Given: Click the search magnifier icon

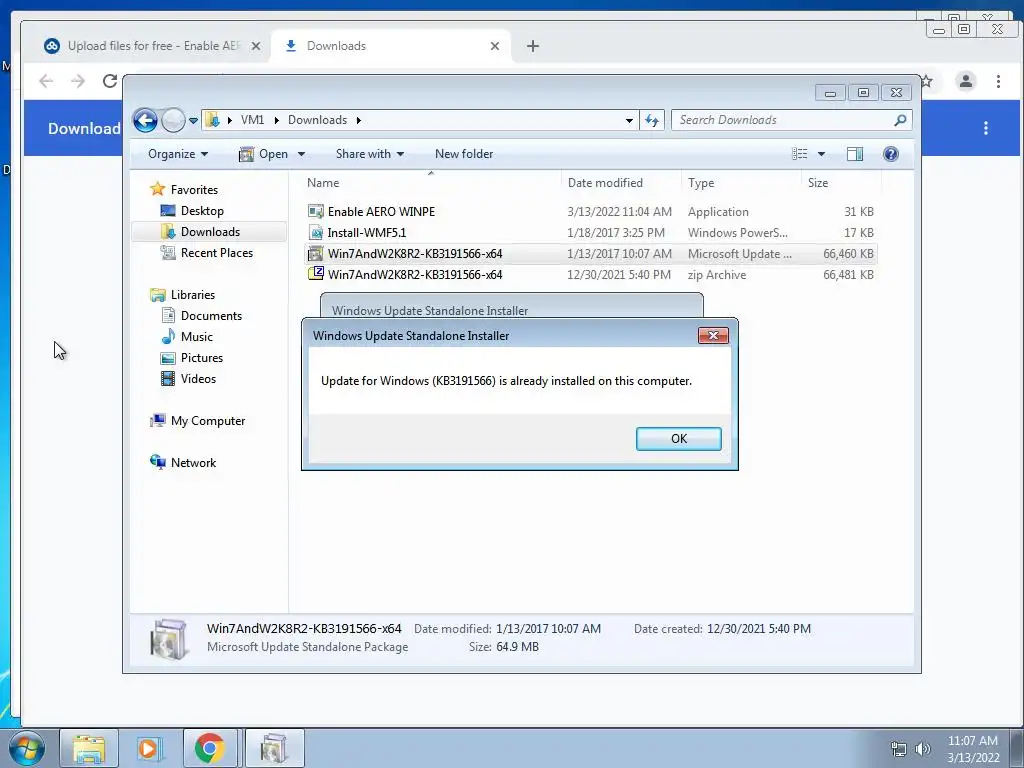Looking at the screenshot, I should (x=901, y=120).
